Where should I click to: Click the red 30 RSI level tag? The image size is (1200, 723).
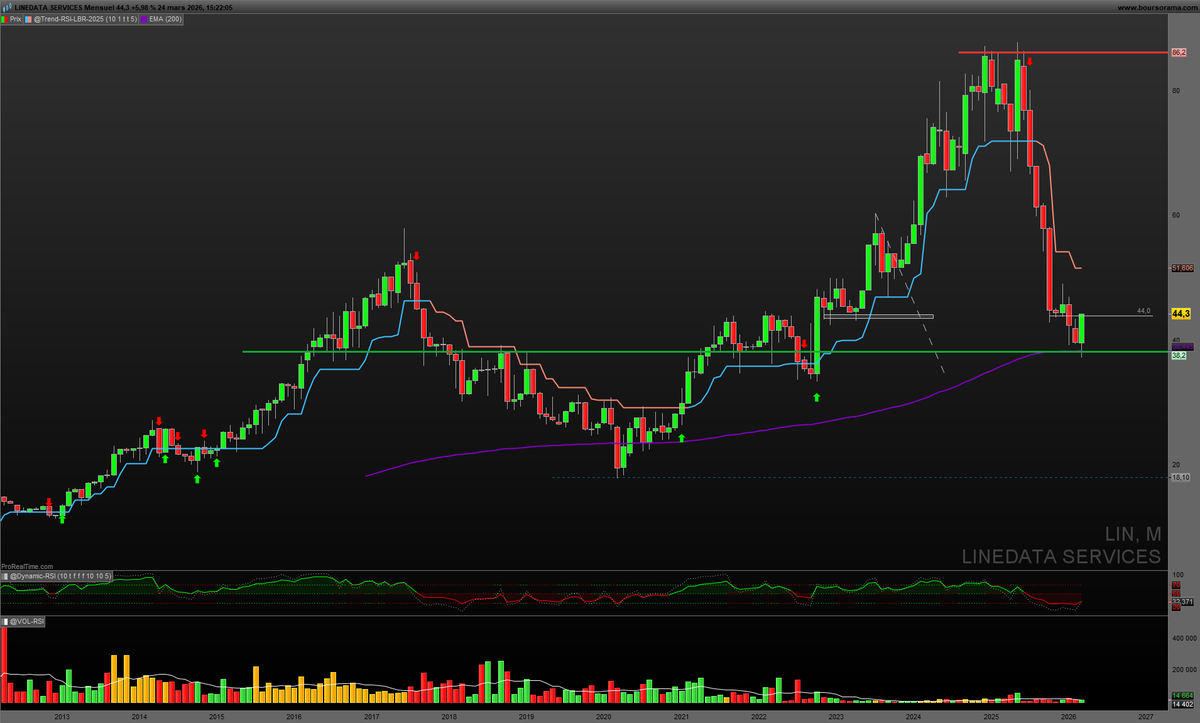click(x=1176, y=607)
